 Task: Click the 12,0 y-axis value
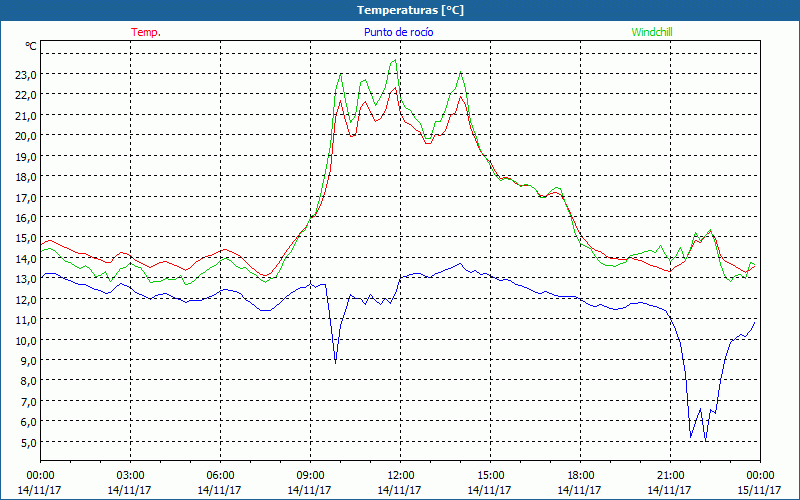tap(26, 299)
